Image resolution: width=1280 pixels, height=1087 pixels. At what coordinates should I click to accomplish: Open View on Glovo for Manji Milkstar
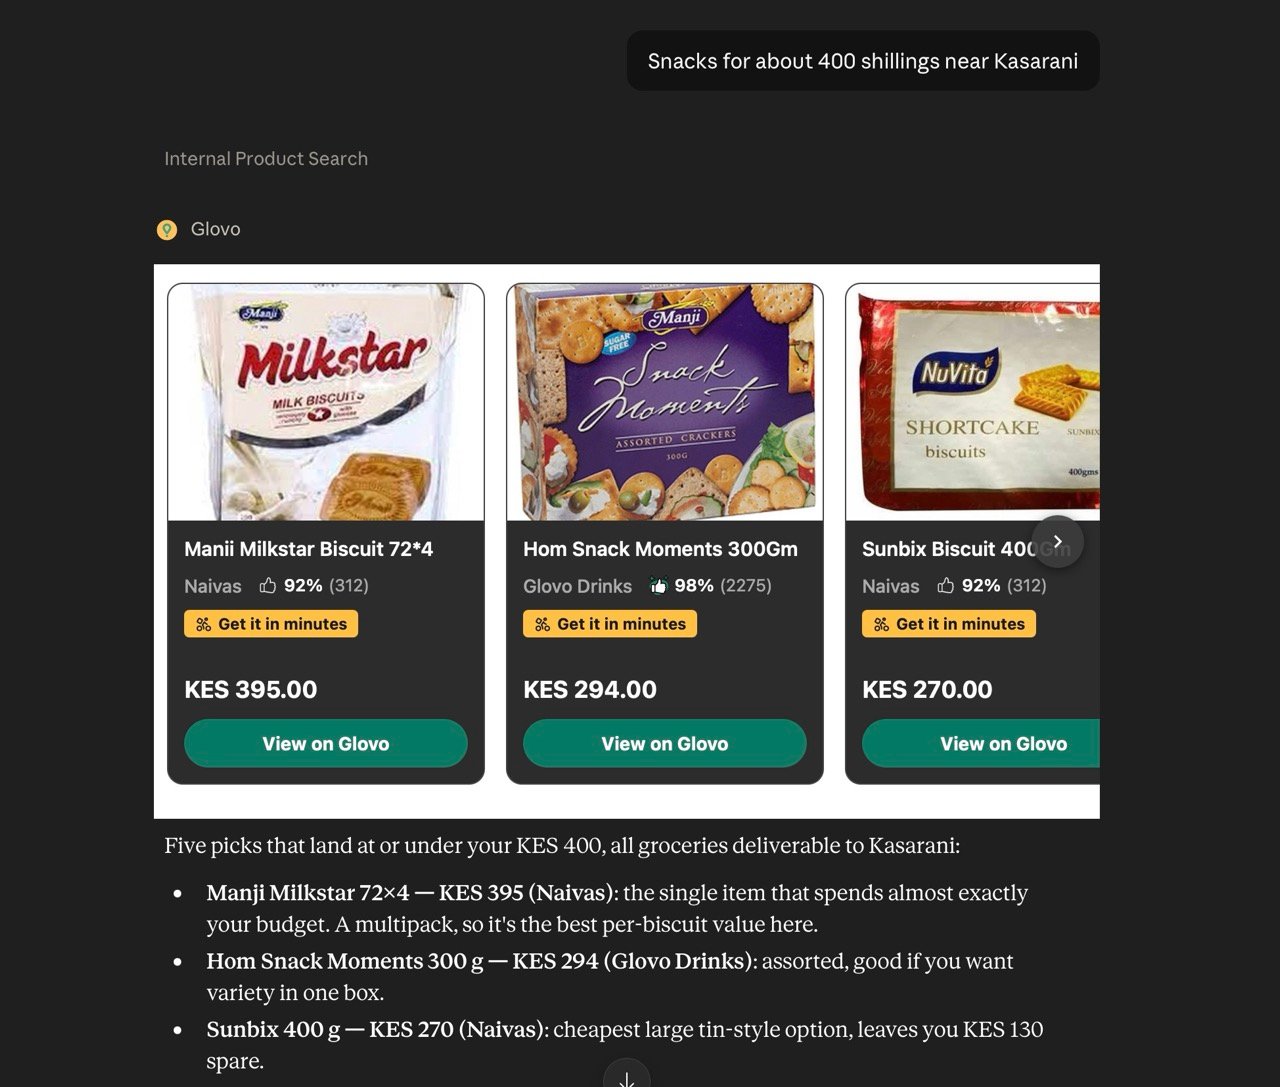pos(326,743)
